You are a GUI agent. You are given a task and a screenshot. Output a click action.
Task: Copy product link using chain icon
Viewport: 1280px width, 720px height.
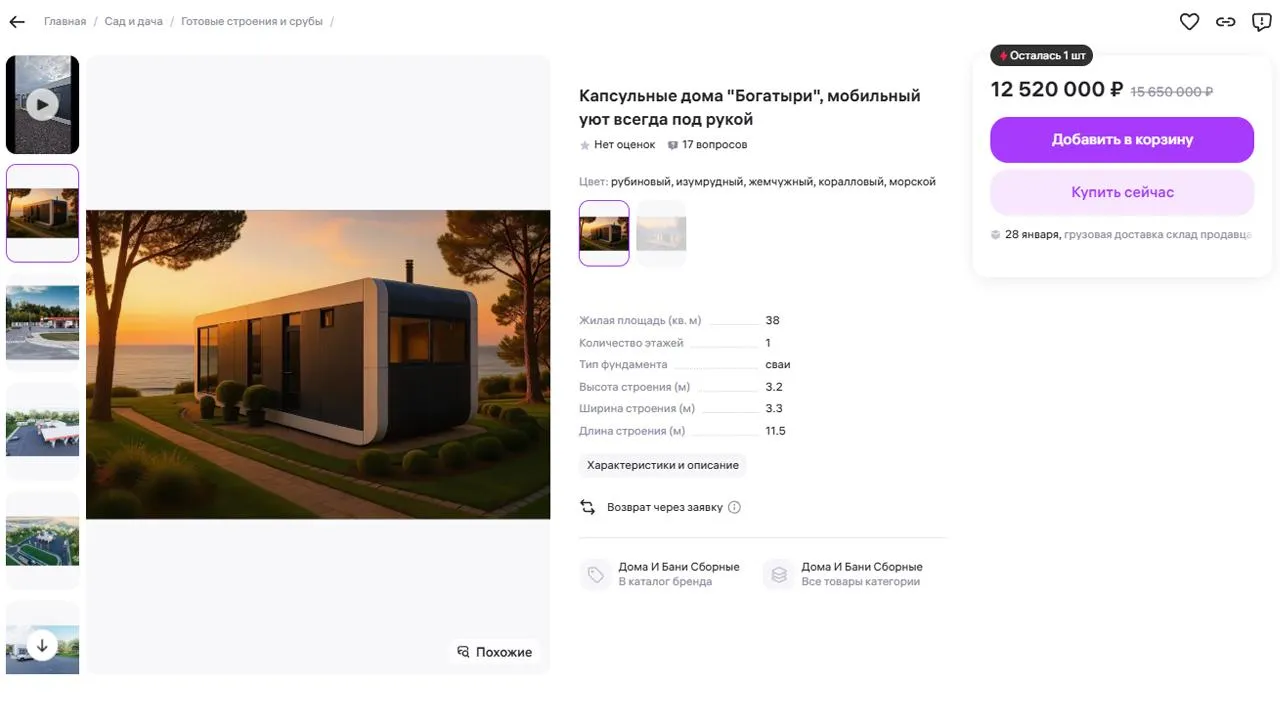click(x=1225, y=21)
